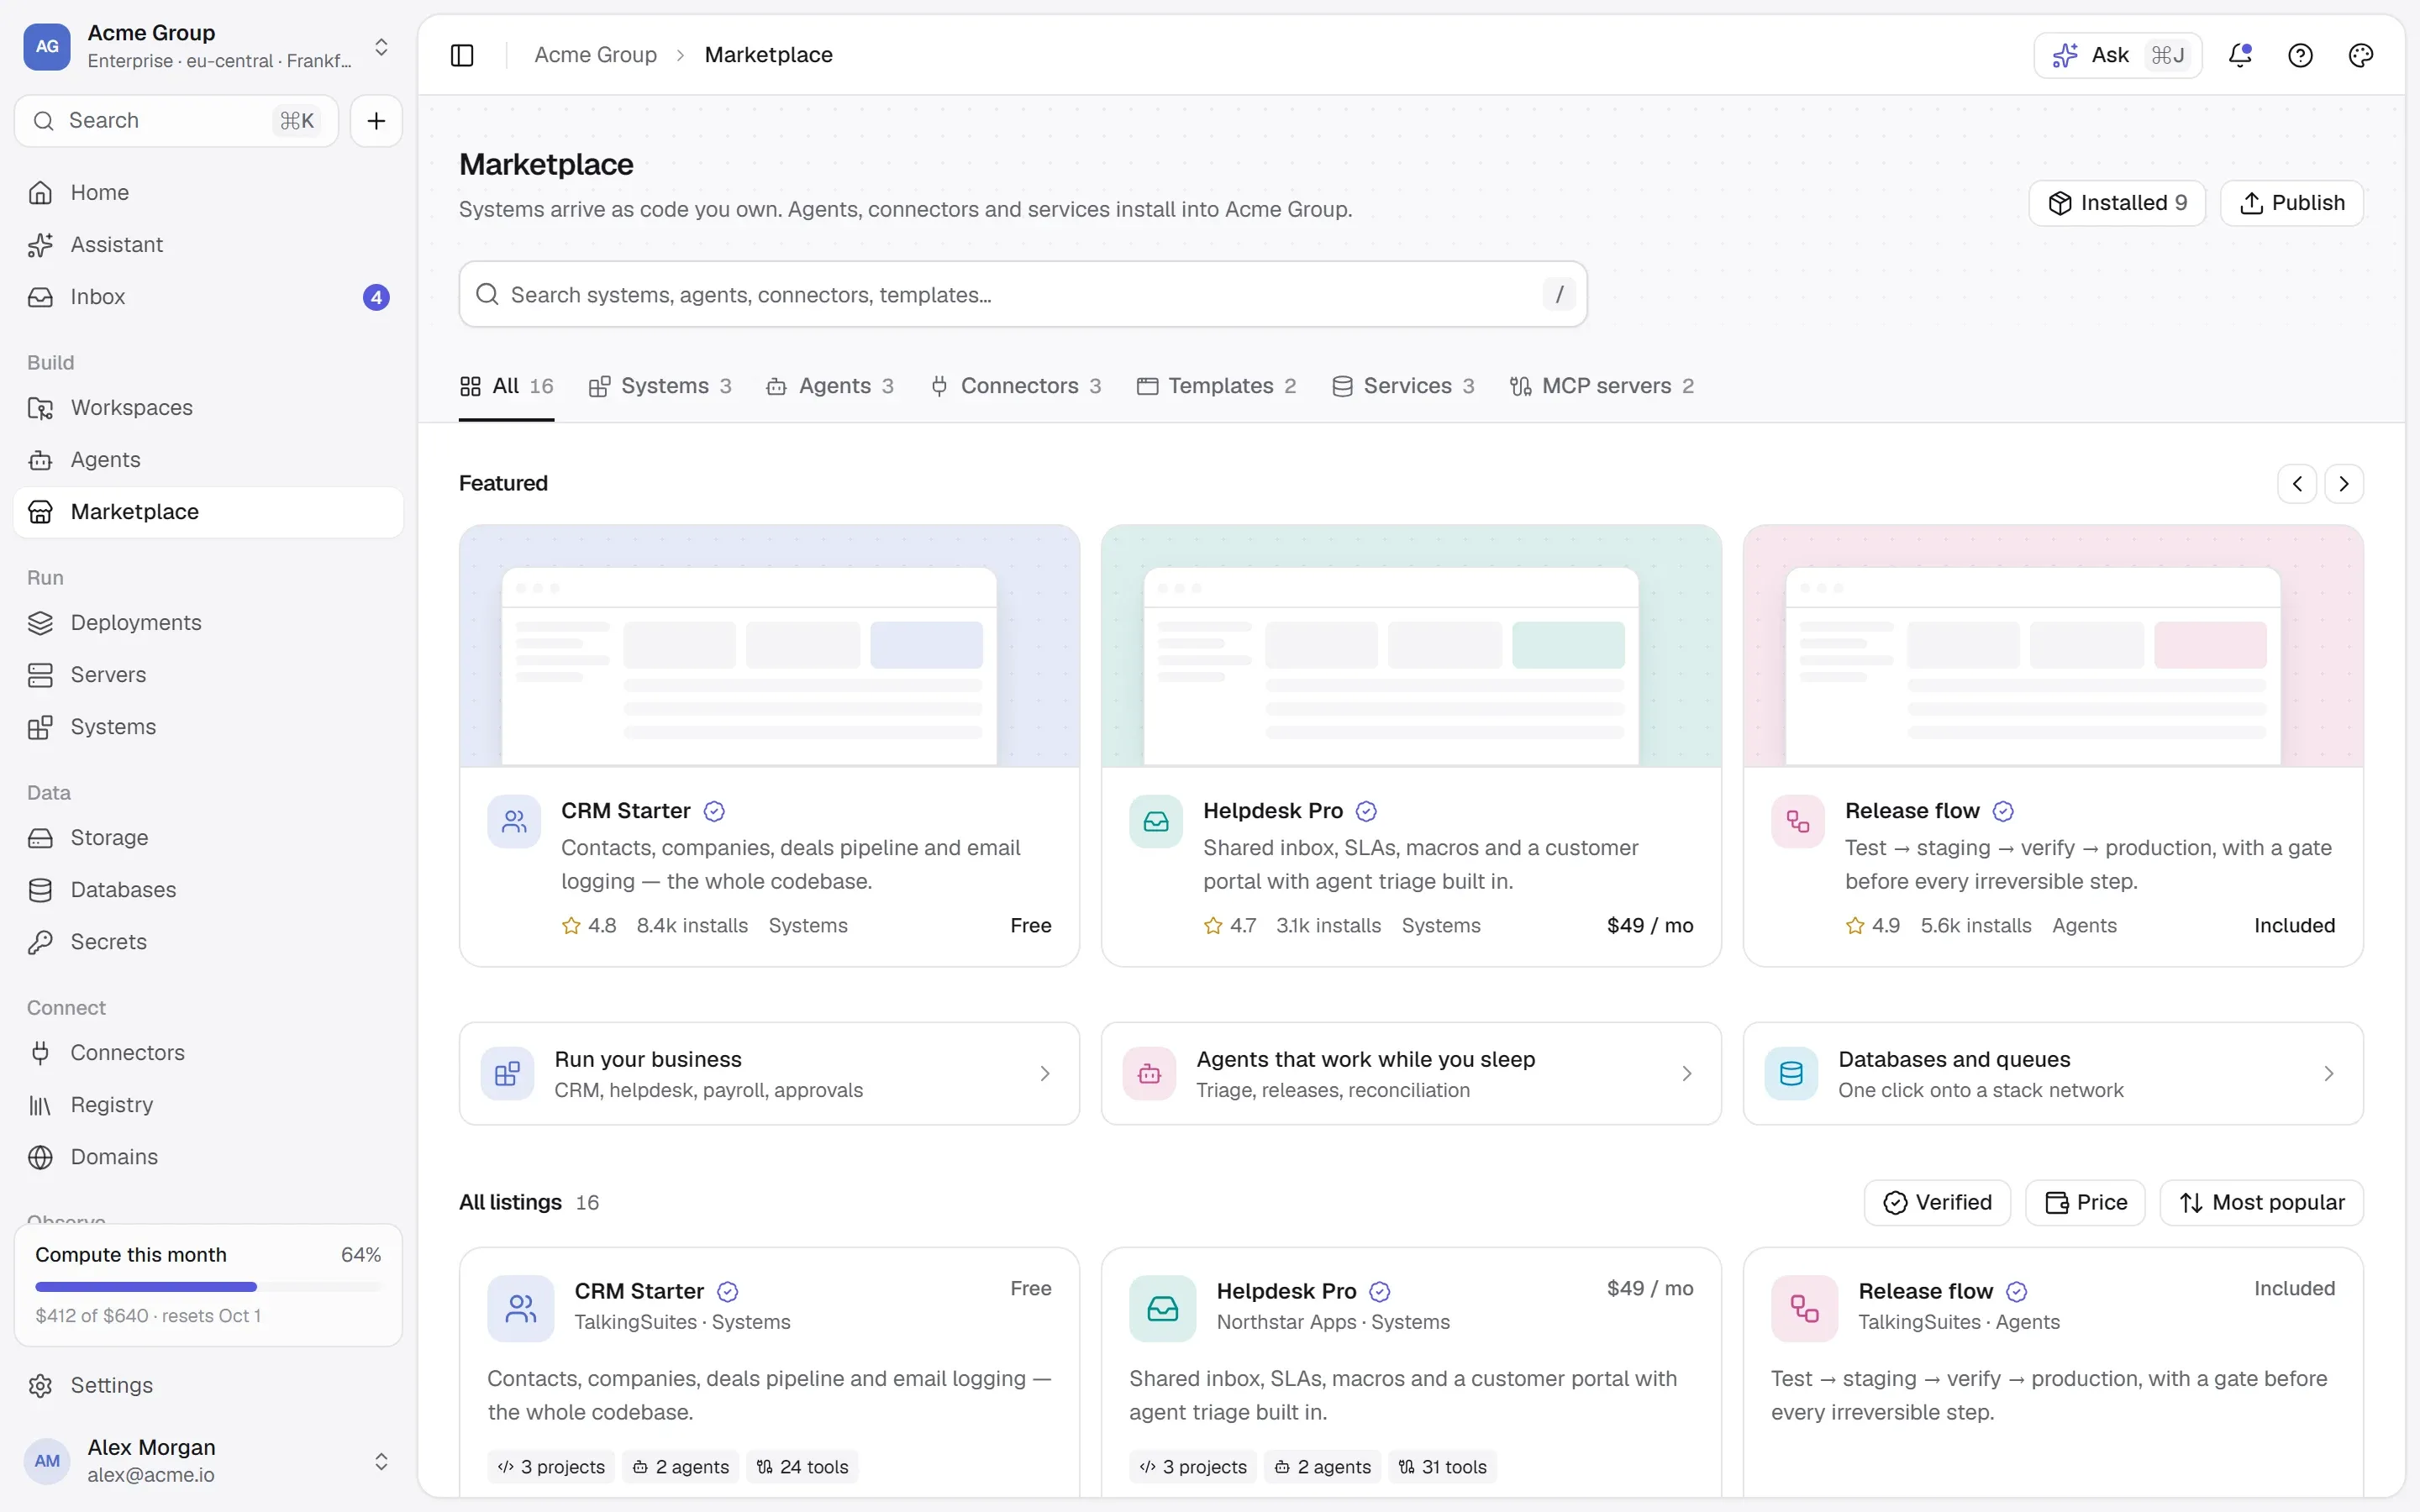The image size is (2420, 1512).
Task: Open the Most popular sort dropdown
Action: (2261, 1202)
